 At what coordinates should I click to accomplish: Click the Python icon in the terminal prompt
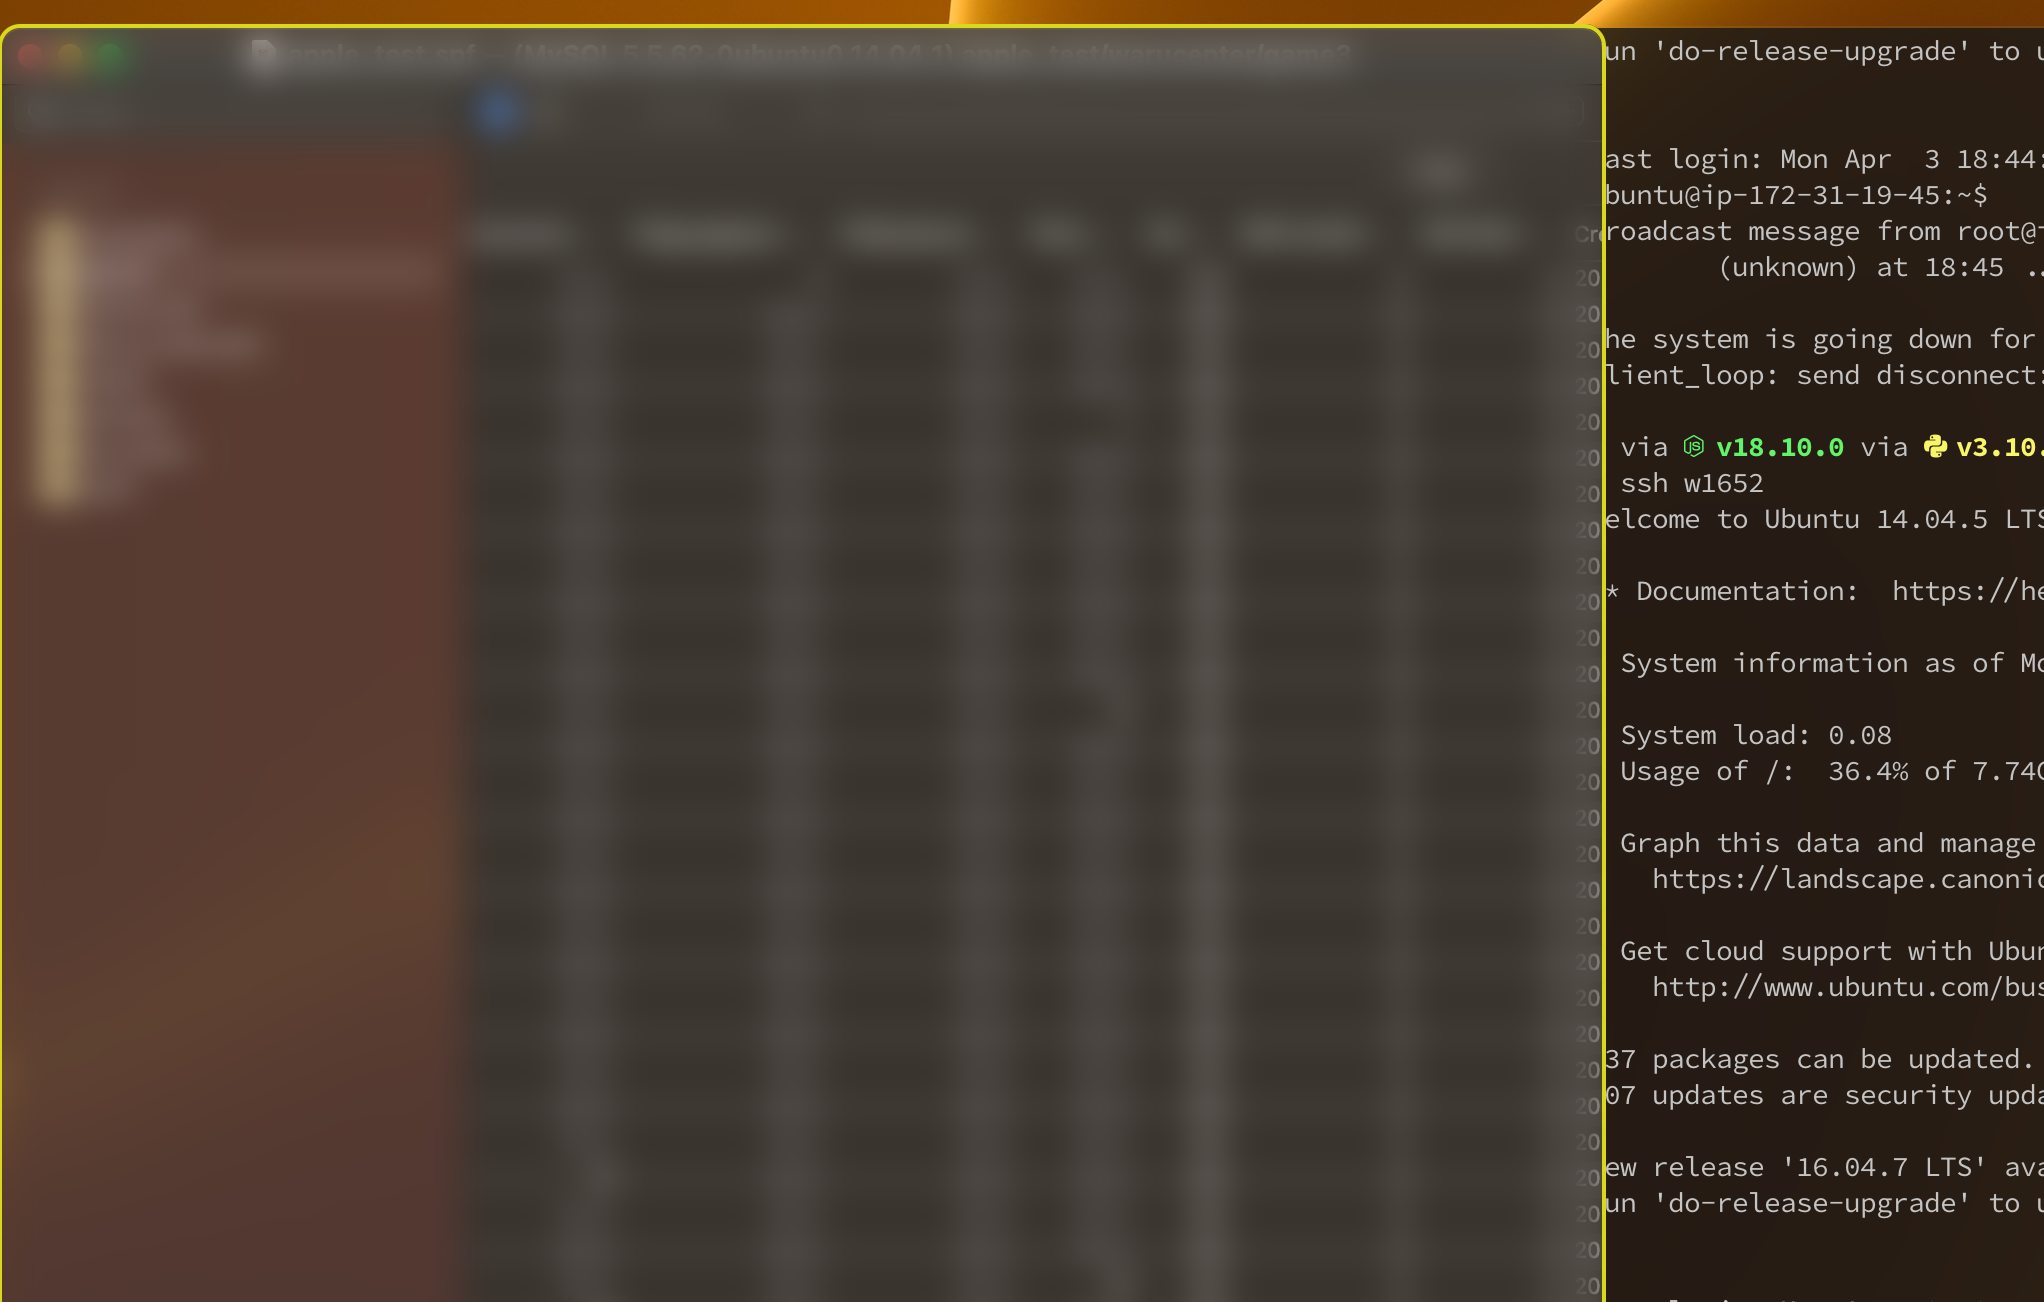coord(1936,447)
